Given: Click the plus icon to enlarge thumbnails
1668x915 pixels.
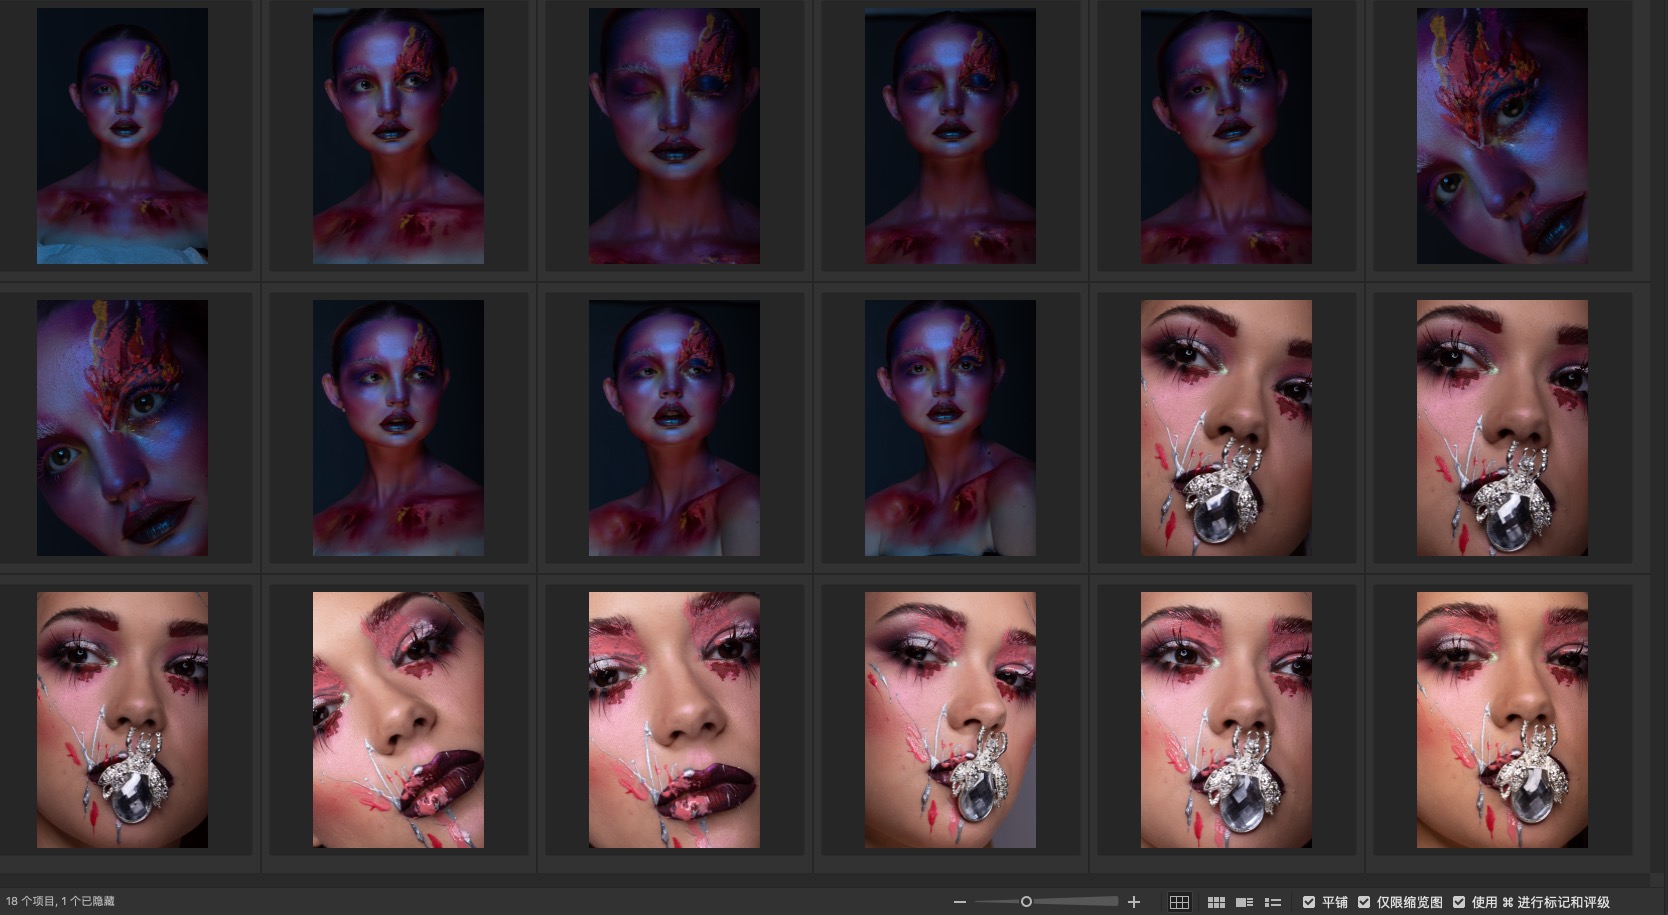Looking at the screenshot, I should pos(1134,902).
